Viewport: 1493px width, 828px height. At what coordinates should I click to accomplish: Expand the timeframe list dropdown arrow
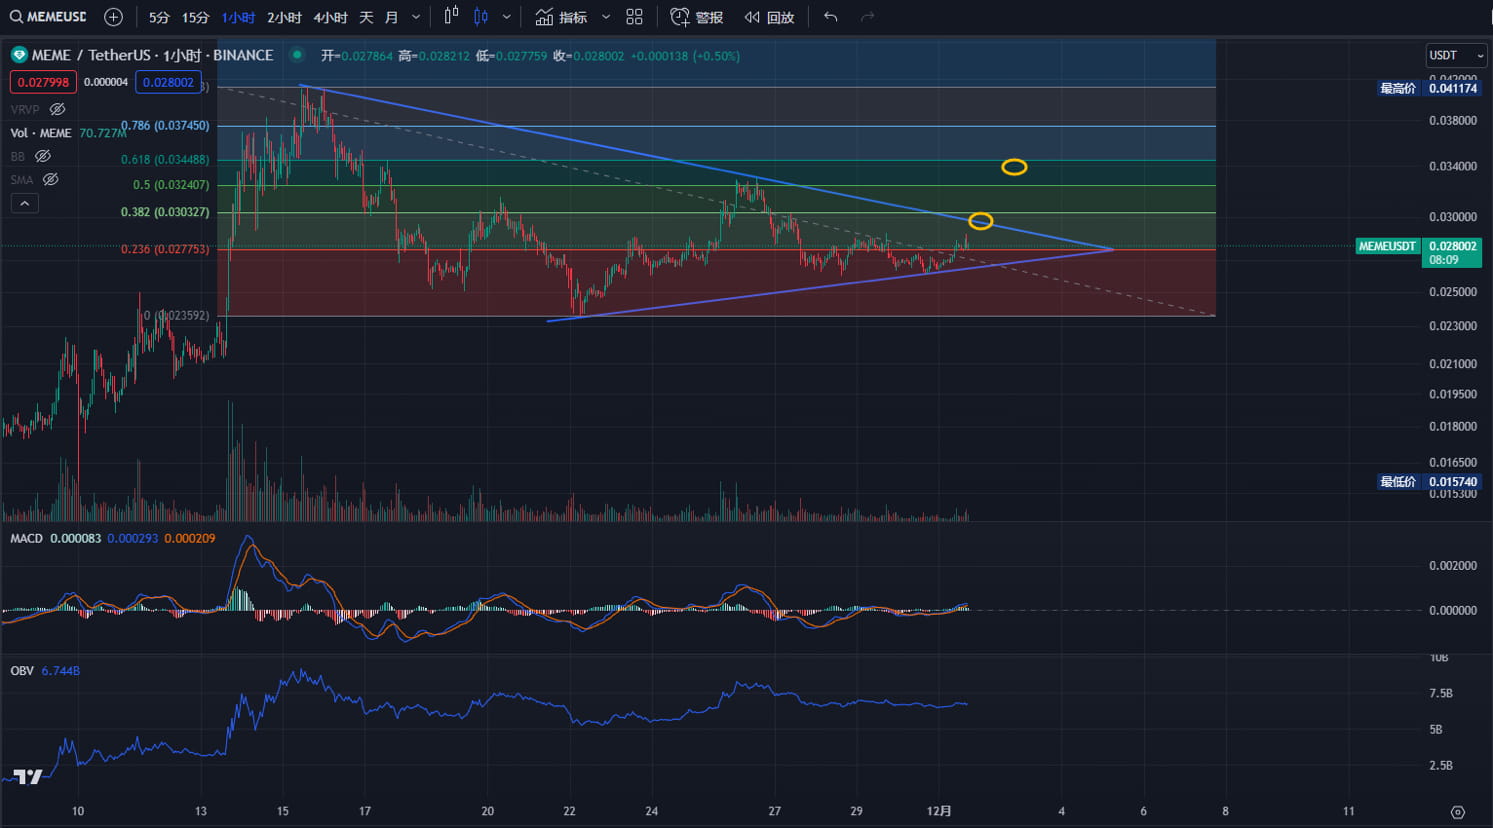[416, 17]
